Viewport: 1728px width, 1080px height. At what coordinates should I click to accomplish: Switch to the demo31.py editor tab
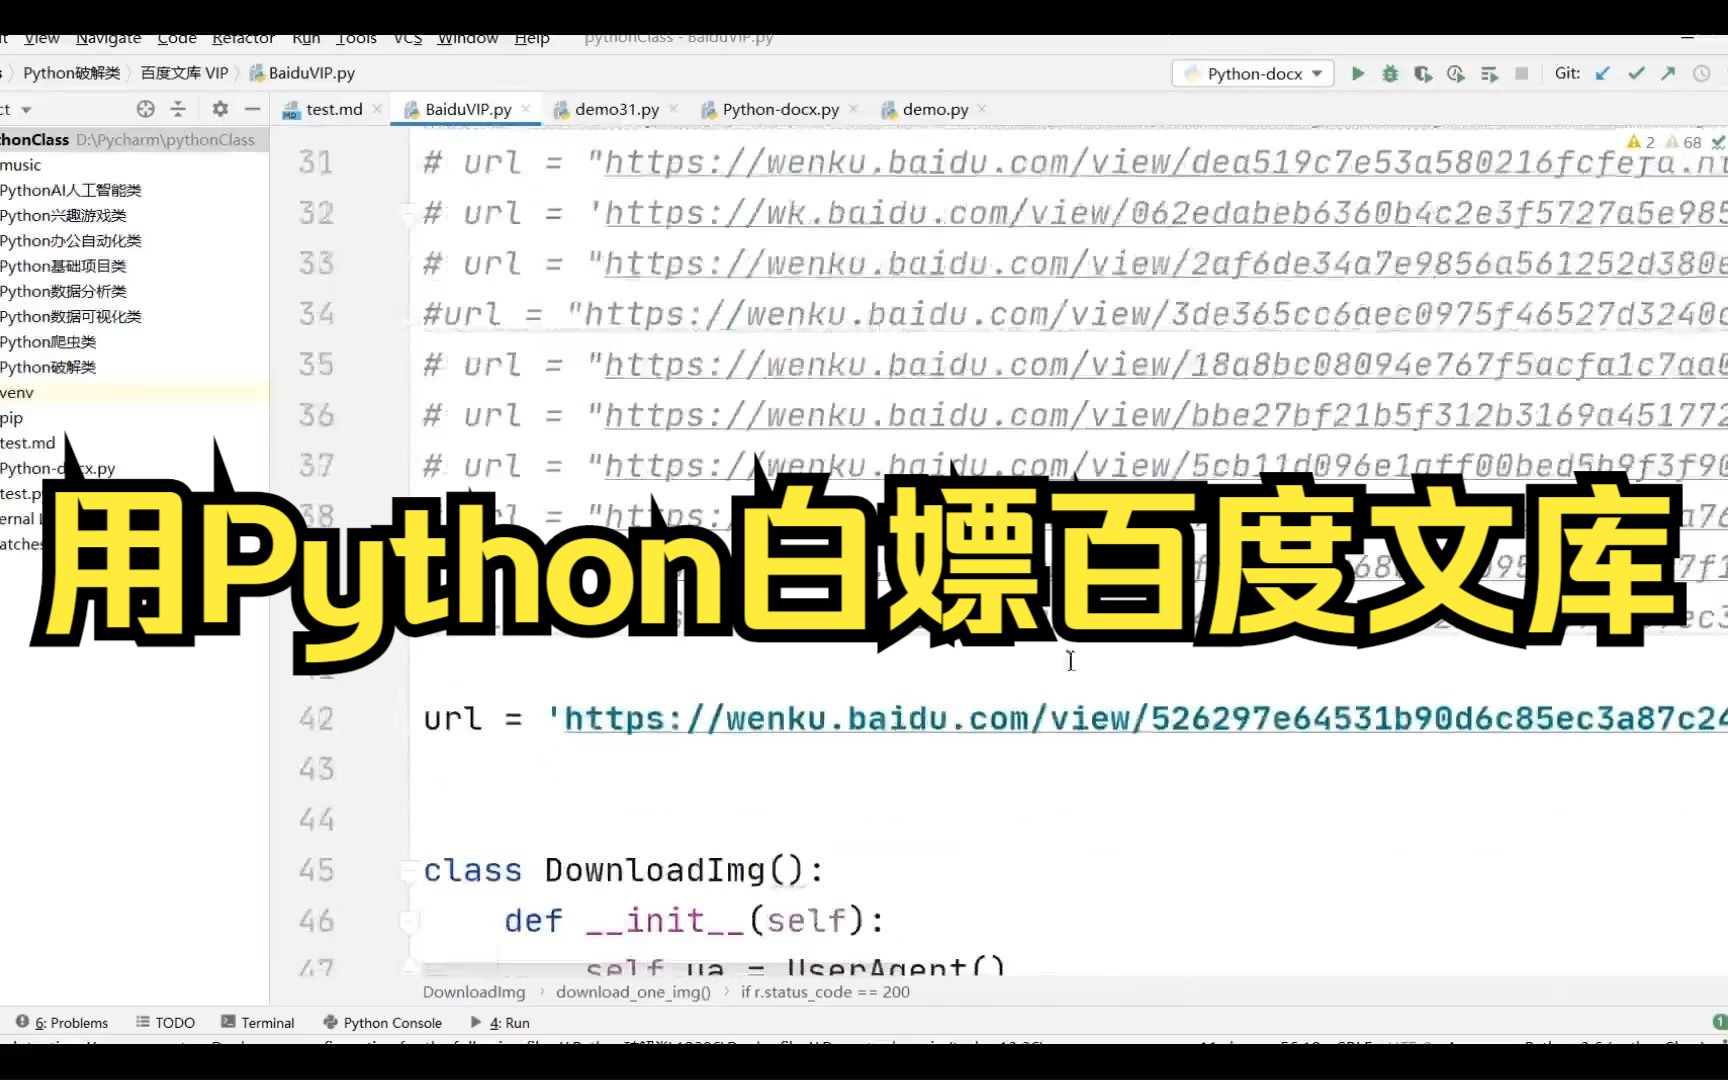[615, 109]
